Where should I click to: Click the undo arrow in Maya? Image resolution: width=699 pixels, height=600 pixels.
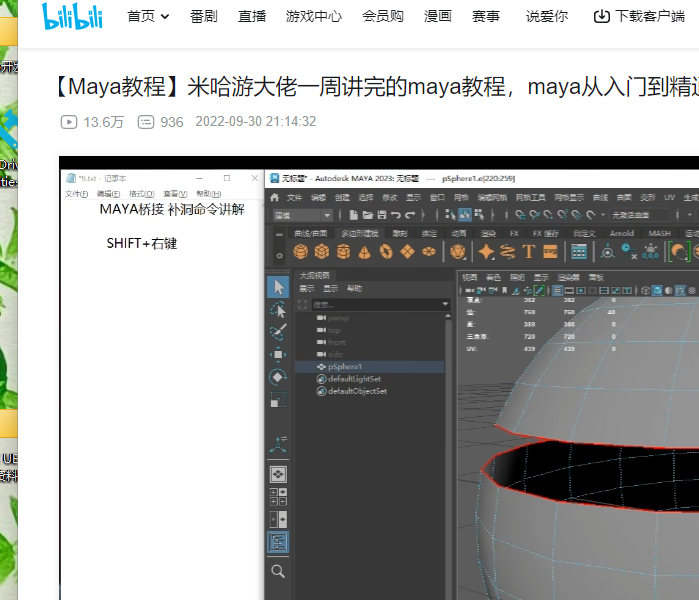coord(395,215)
